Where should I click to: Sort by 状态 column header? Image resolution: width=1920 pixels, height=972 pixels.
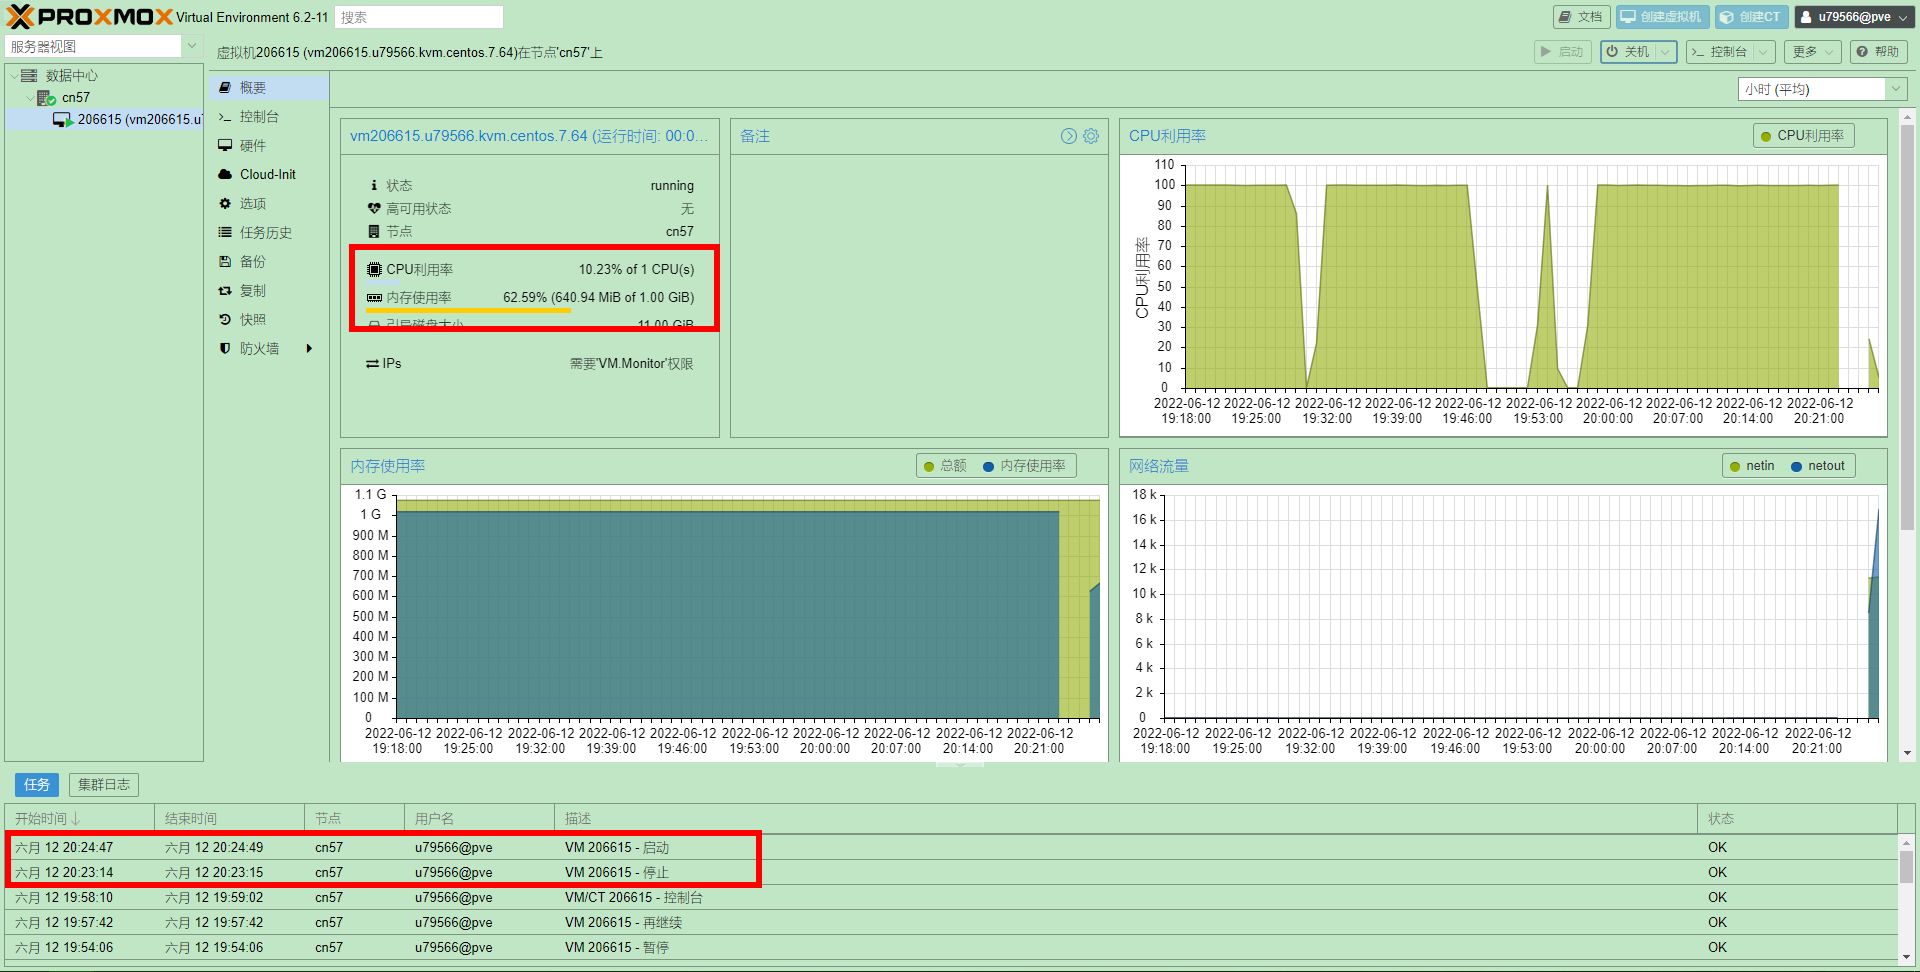click(x=1797, y=819)
